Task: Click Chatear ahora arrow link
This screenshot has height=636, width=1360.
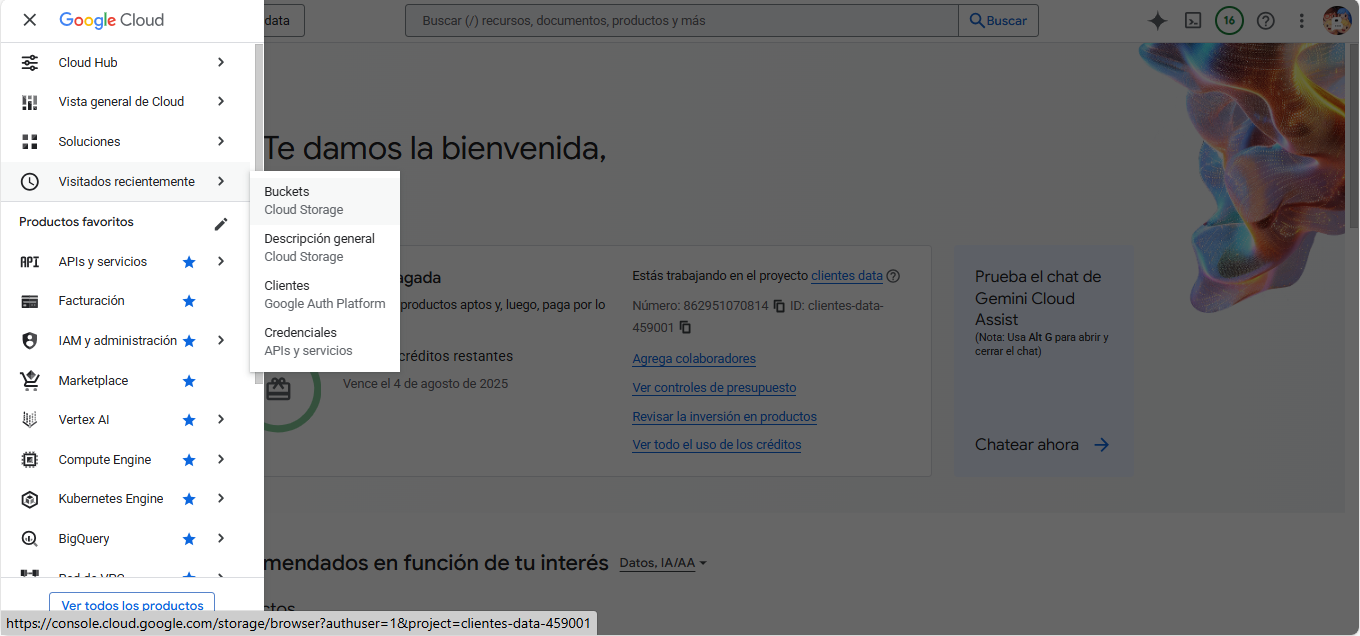Action: [1043, 445]
